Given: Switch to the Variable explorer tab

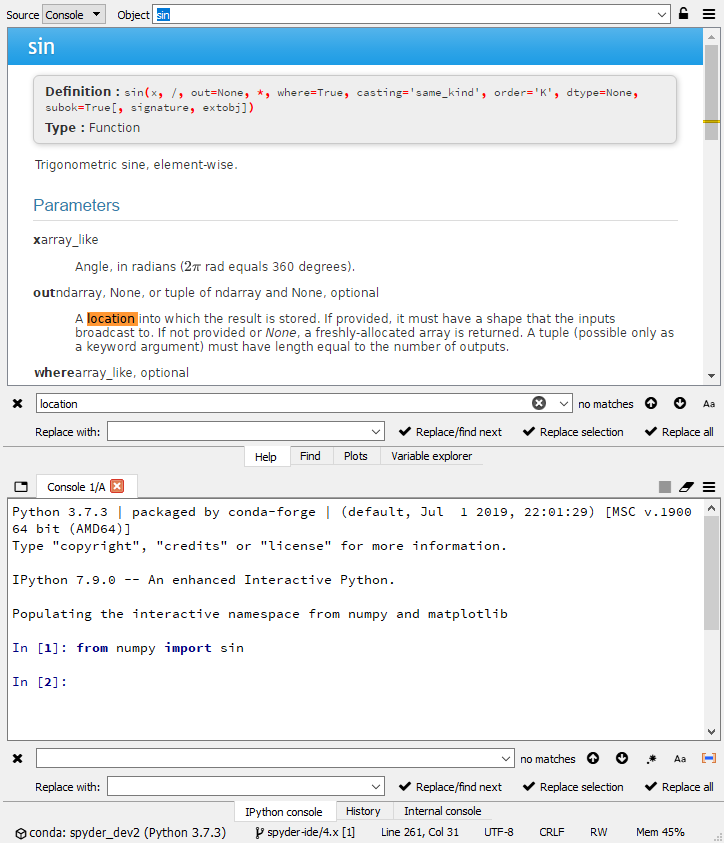Looking at the screenshot, I should tap(432, 456).
